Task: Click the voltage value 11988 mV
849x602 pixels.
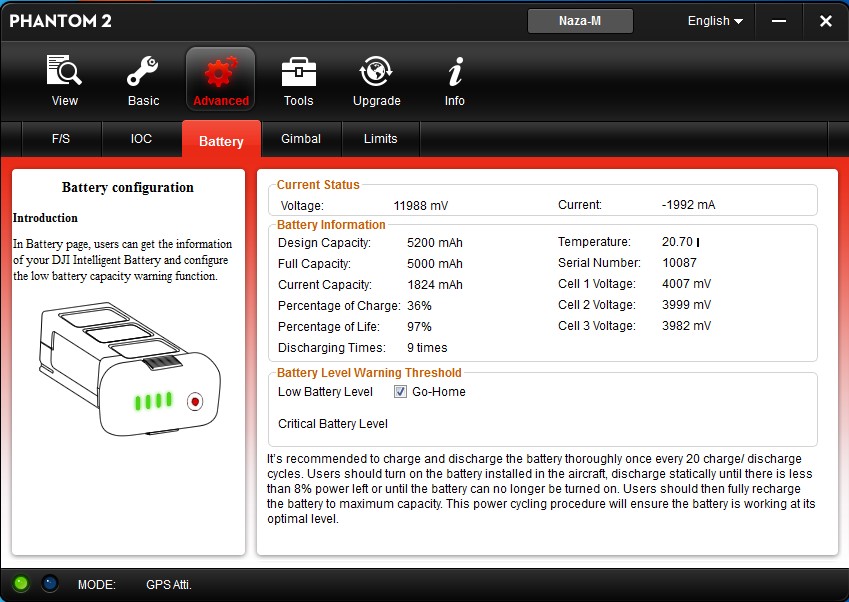Action: [x=421, y=206]
